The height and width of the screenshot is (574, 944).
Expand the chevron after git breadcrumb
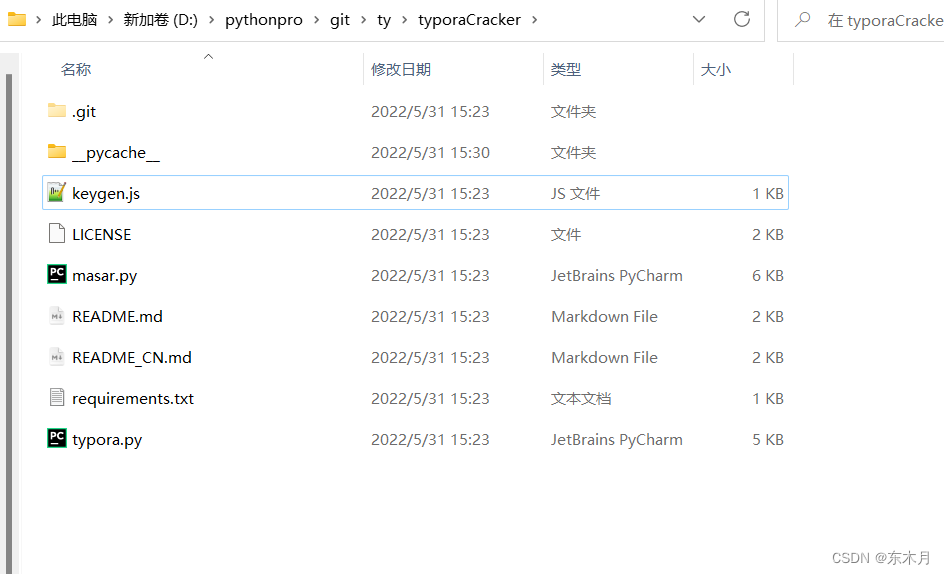pos(363,20)
